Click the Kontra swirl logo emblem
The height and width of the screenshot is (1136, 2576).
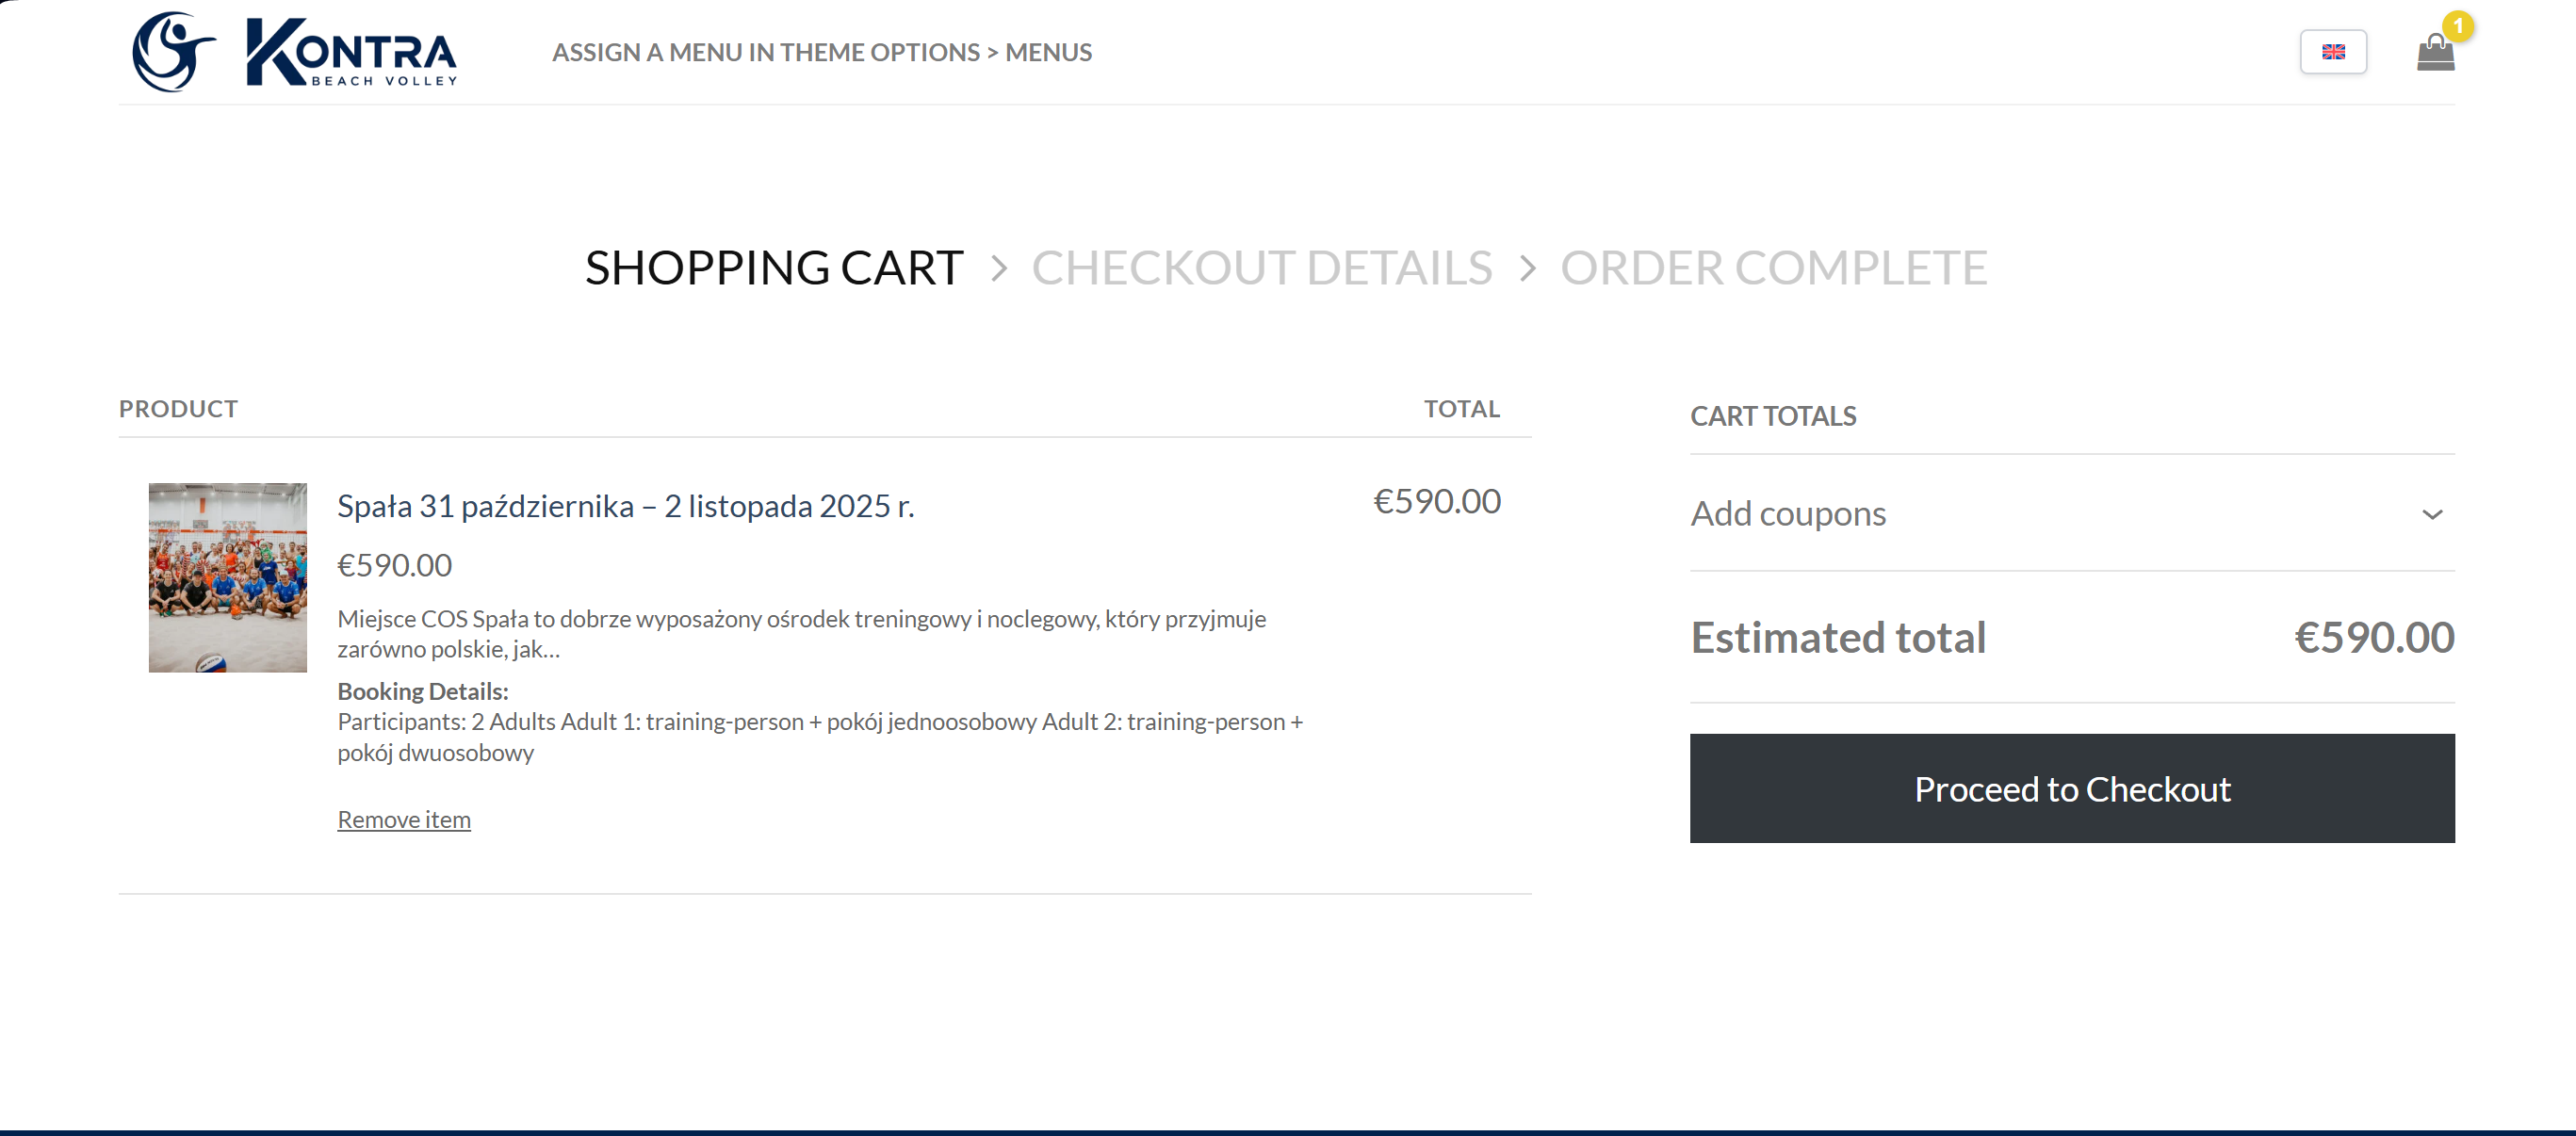173,52
